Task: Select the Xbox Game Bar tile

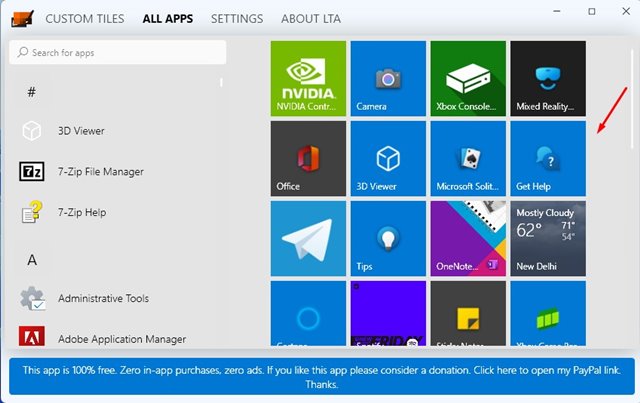Action: click(x=548, y=314)
